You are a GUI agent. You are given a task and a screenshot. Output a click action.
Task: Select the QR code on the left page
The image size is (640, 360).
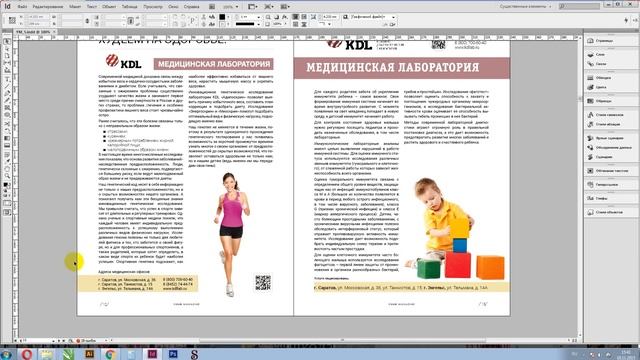tap(263, 282)
